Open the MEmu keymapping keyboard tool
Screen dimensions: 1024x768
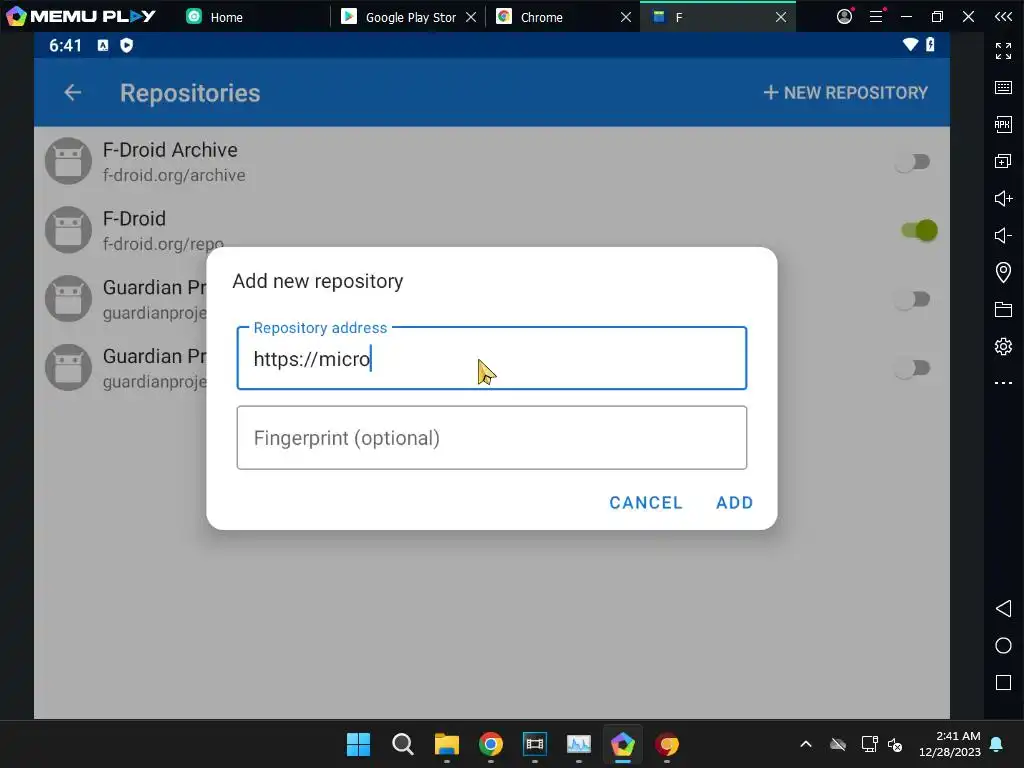pos(1004,88)
